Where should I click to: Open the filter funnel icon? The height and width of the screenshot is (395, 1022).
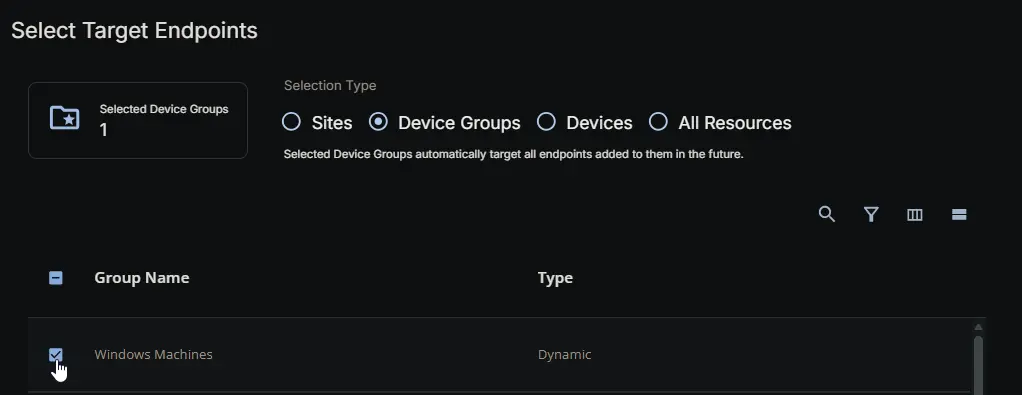point(871,214)
